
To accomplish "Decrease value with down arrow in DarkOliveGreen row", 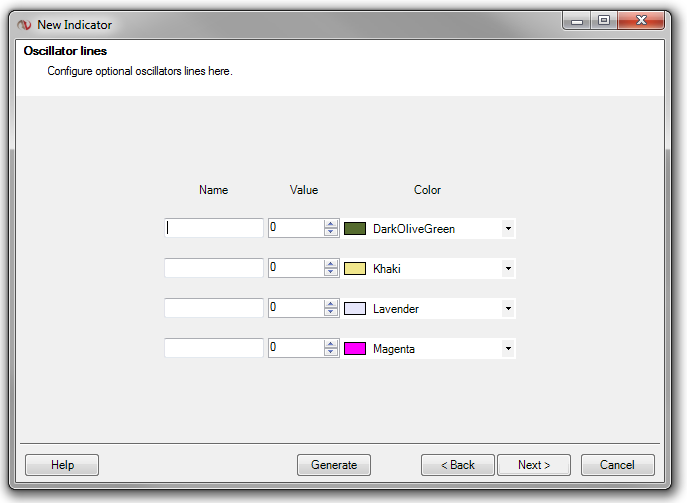I will coord(331,232).
